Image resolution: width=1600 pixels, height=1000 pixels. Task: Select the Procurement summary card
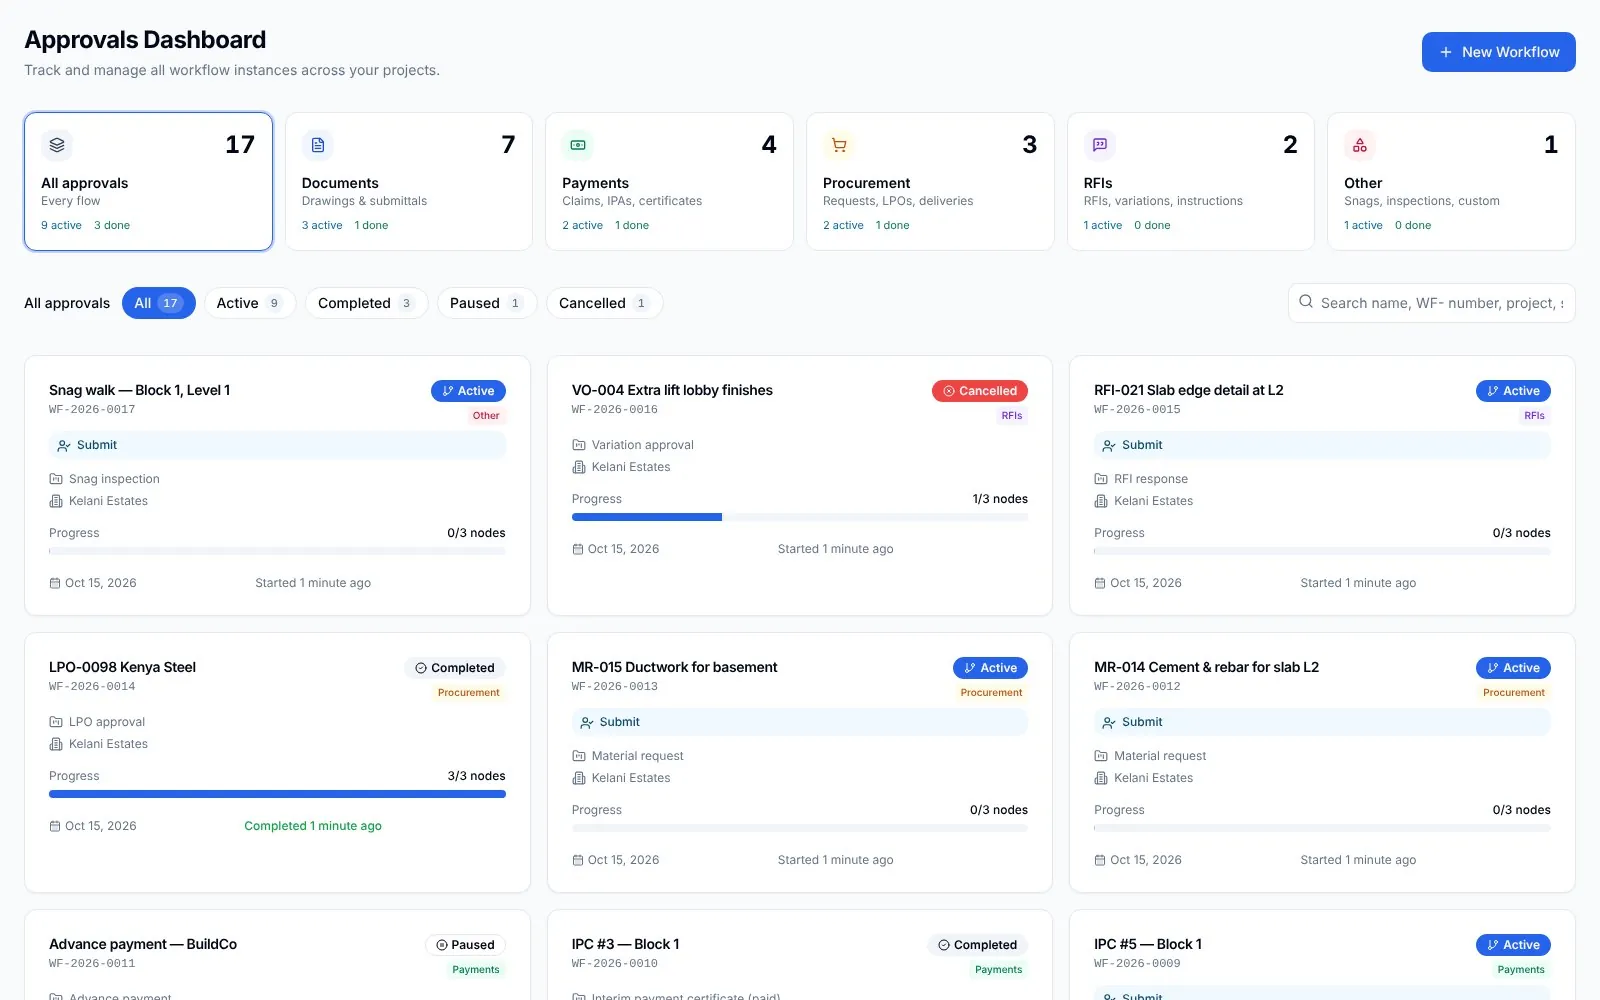[930, 181]
